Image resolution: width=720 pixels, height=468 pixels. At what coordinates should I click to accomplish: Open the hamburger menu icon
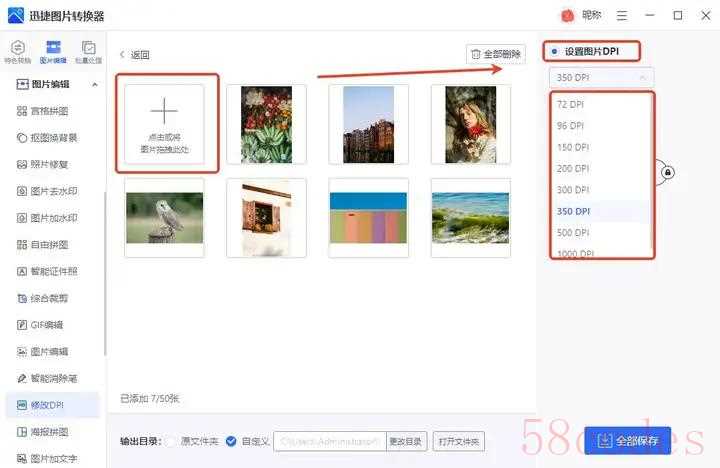pos(622,16)
